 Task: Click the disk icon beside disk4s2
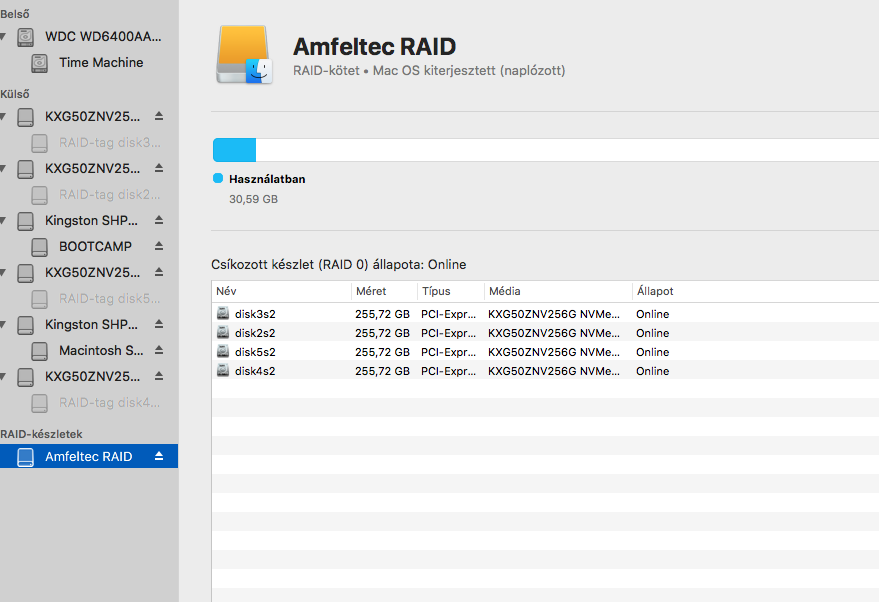point(223,371)
